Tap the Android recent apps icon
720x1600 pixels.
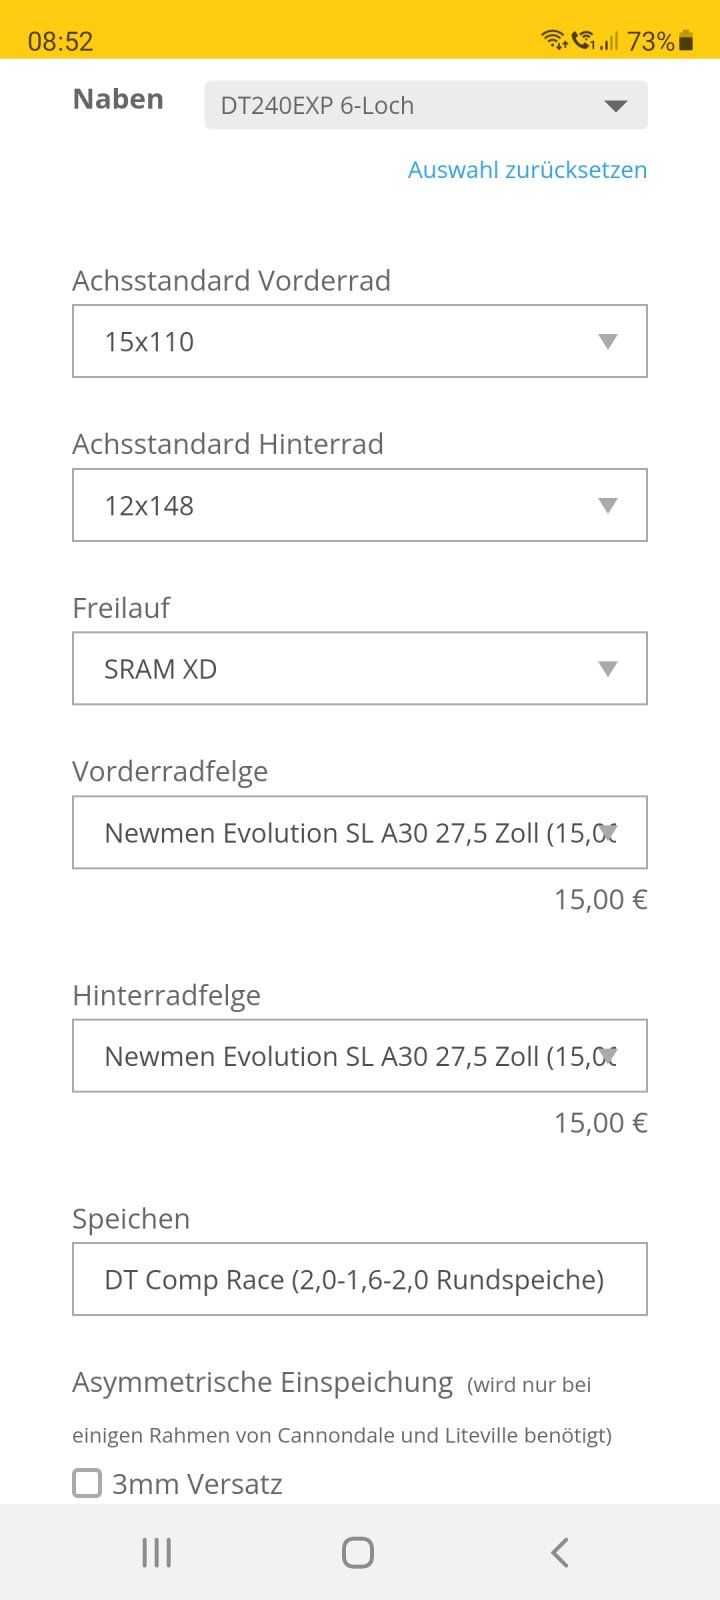point(157,1552)
